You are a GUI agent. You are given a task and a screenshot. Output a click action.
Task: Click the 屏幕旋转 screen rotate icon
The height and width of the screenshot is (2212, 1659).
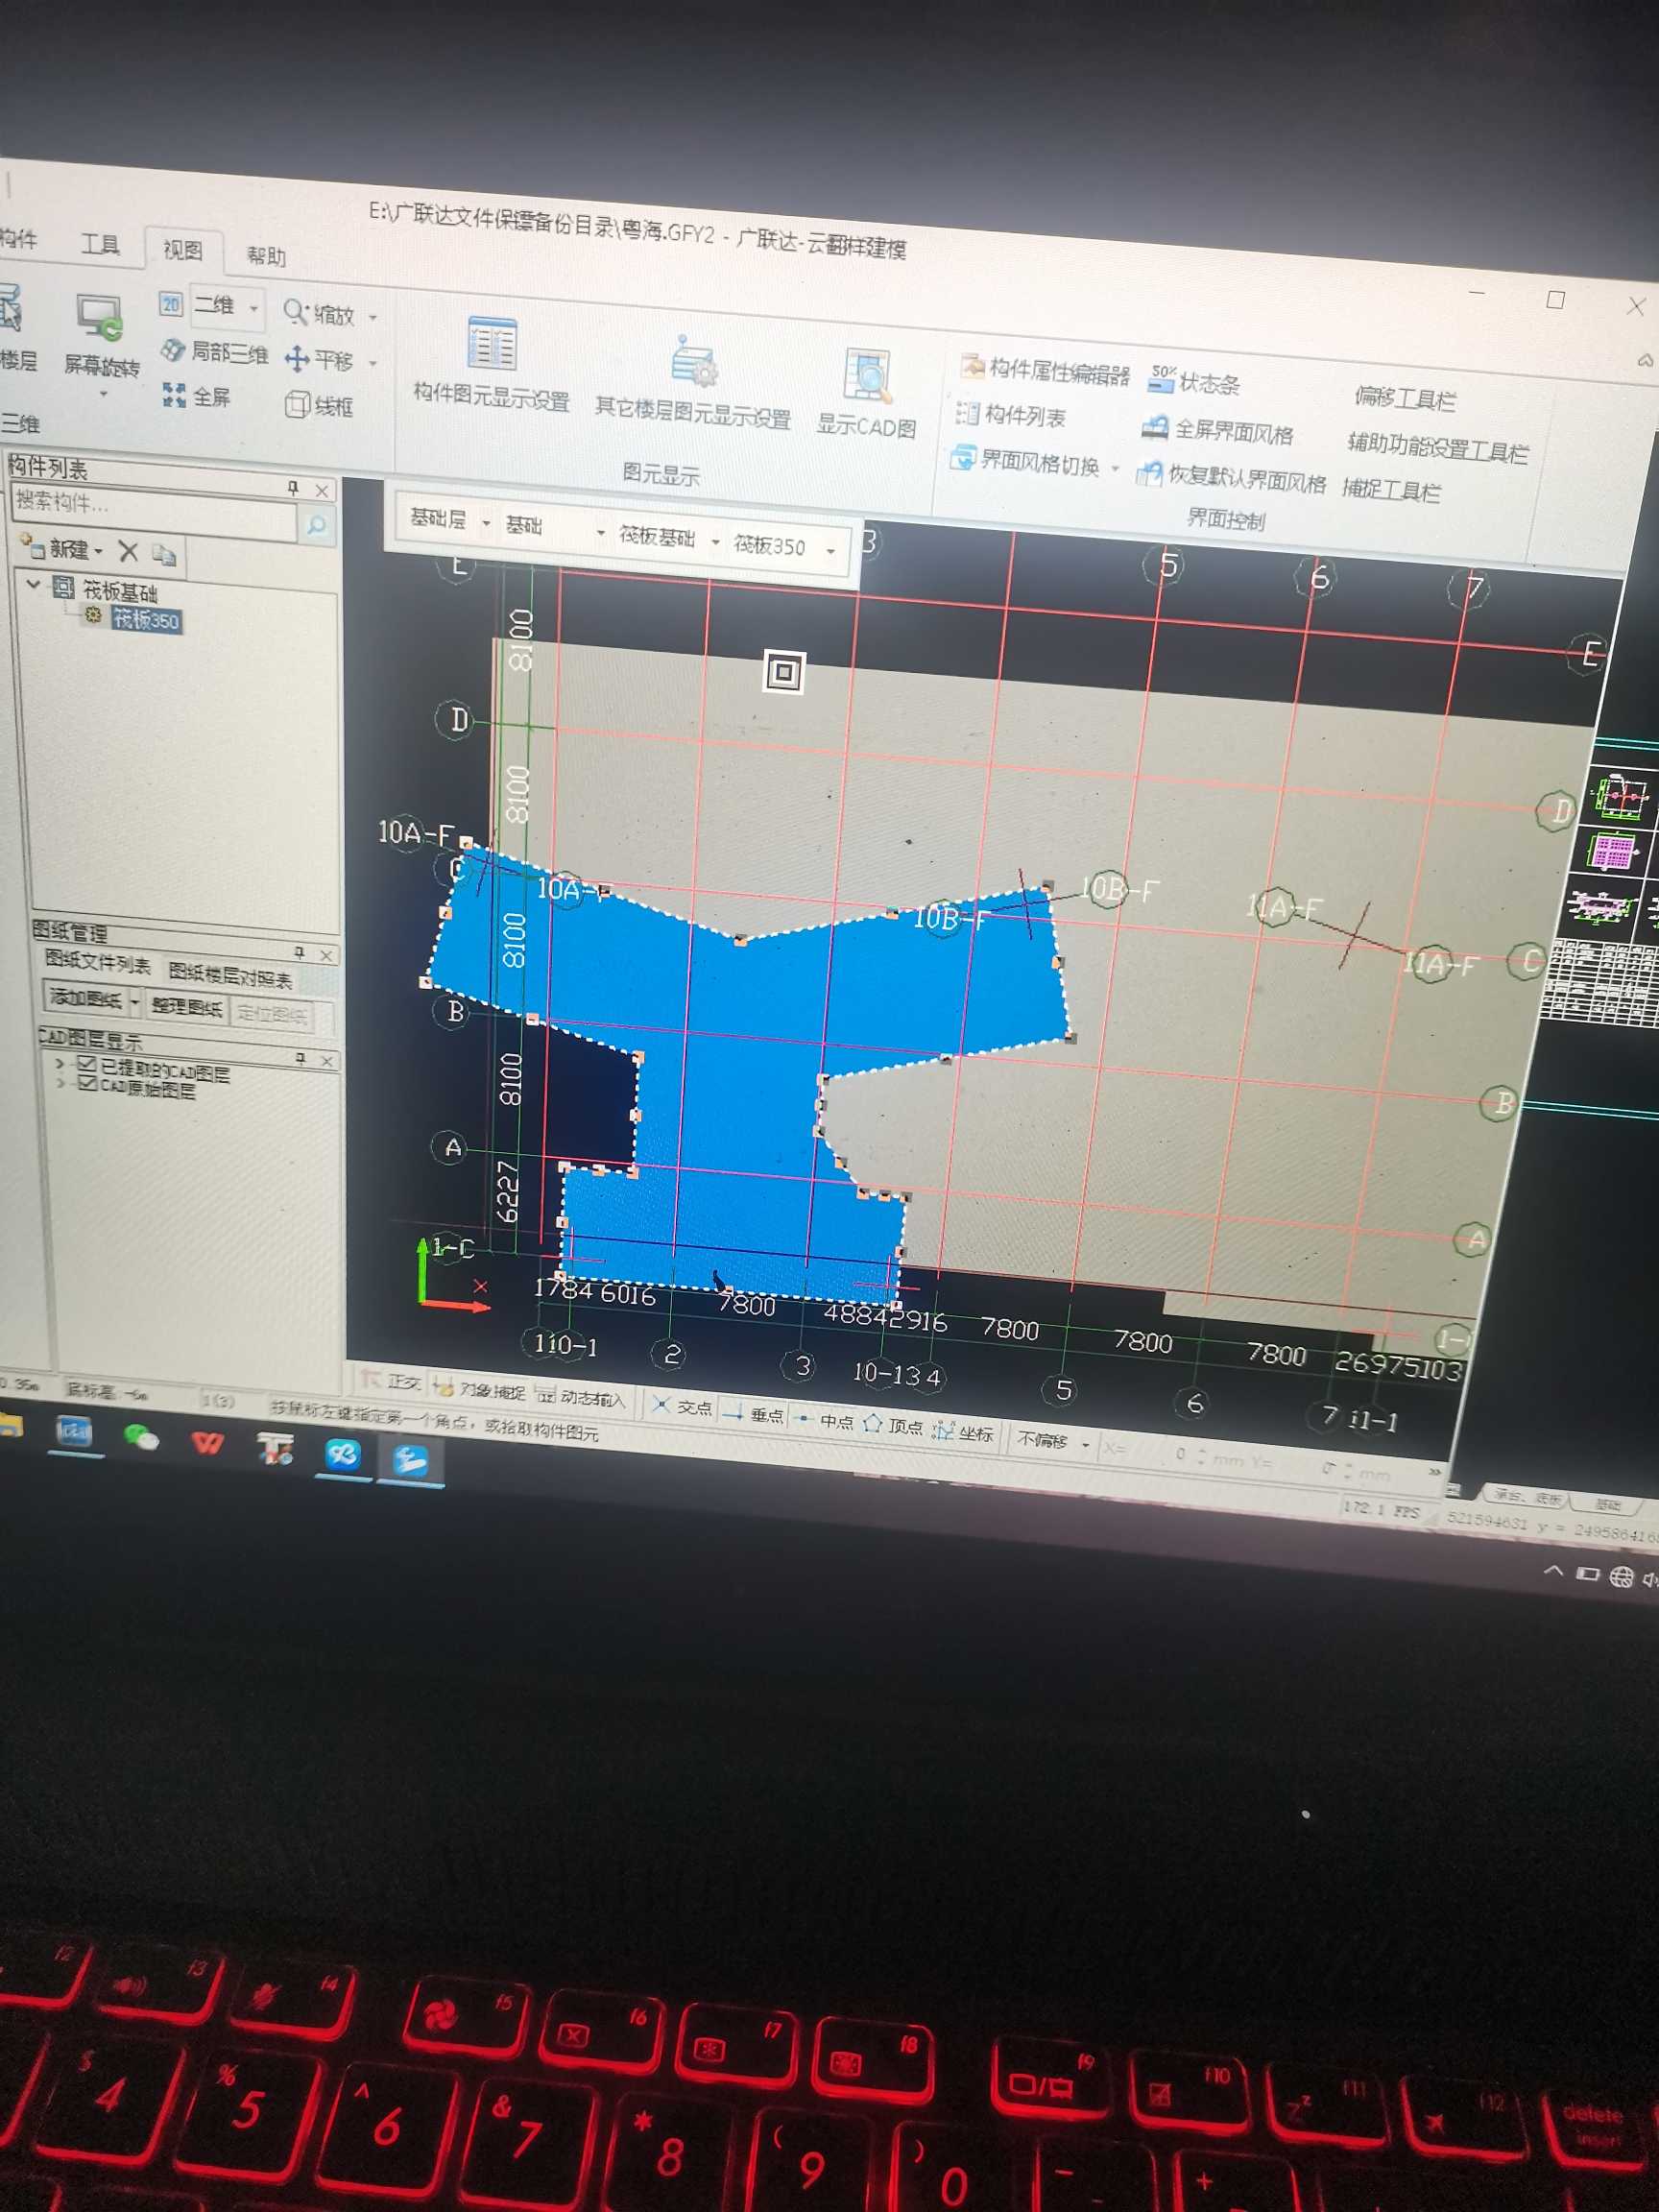pyautogui.click(x=99, y=320)
